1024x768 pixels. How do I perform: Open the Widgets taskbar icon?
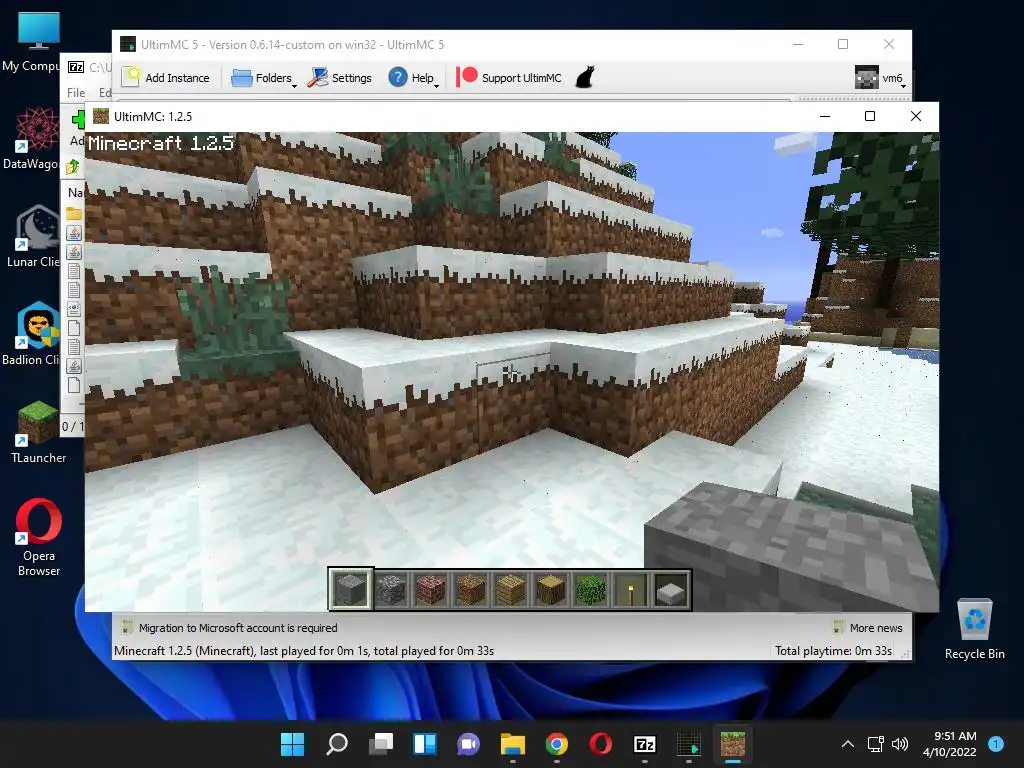[x=424, y=744]
